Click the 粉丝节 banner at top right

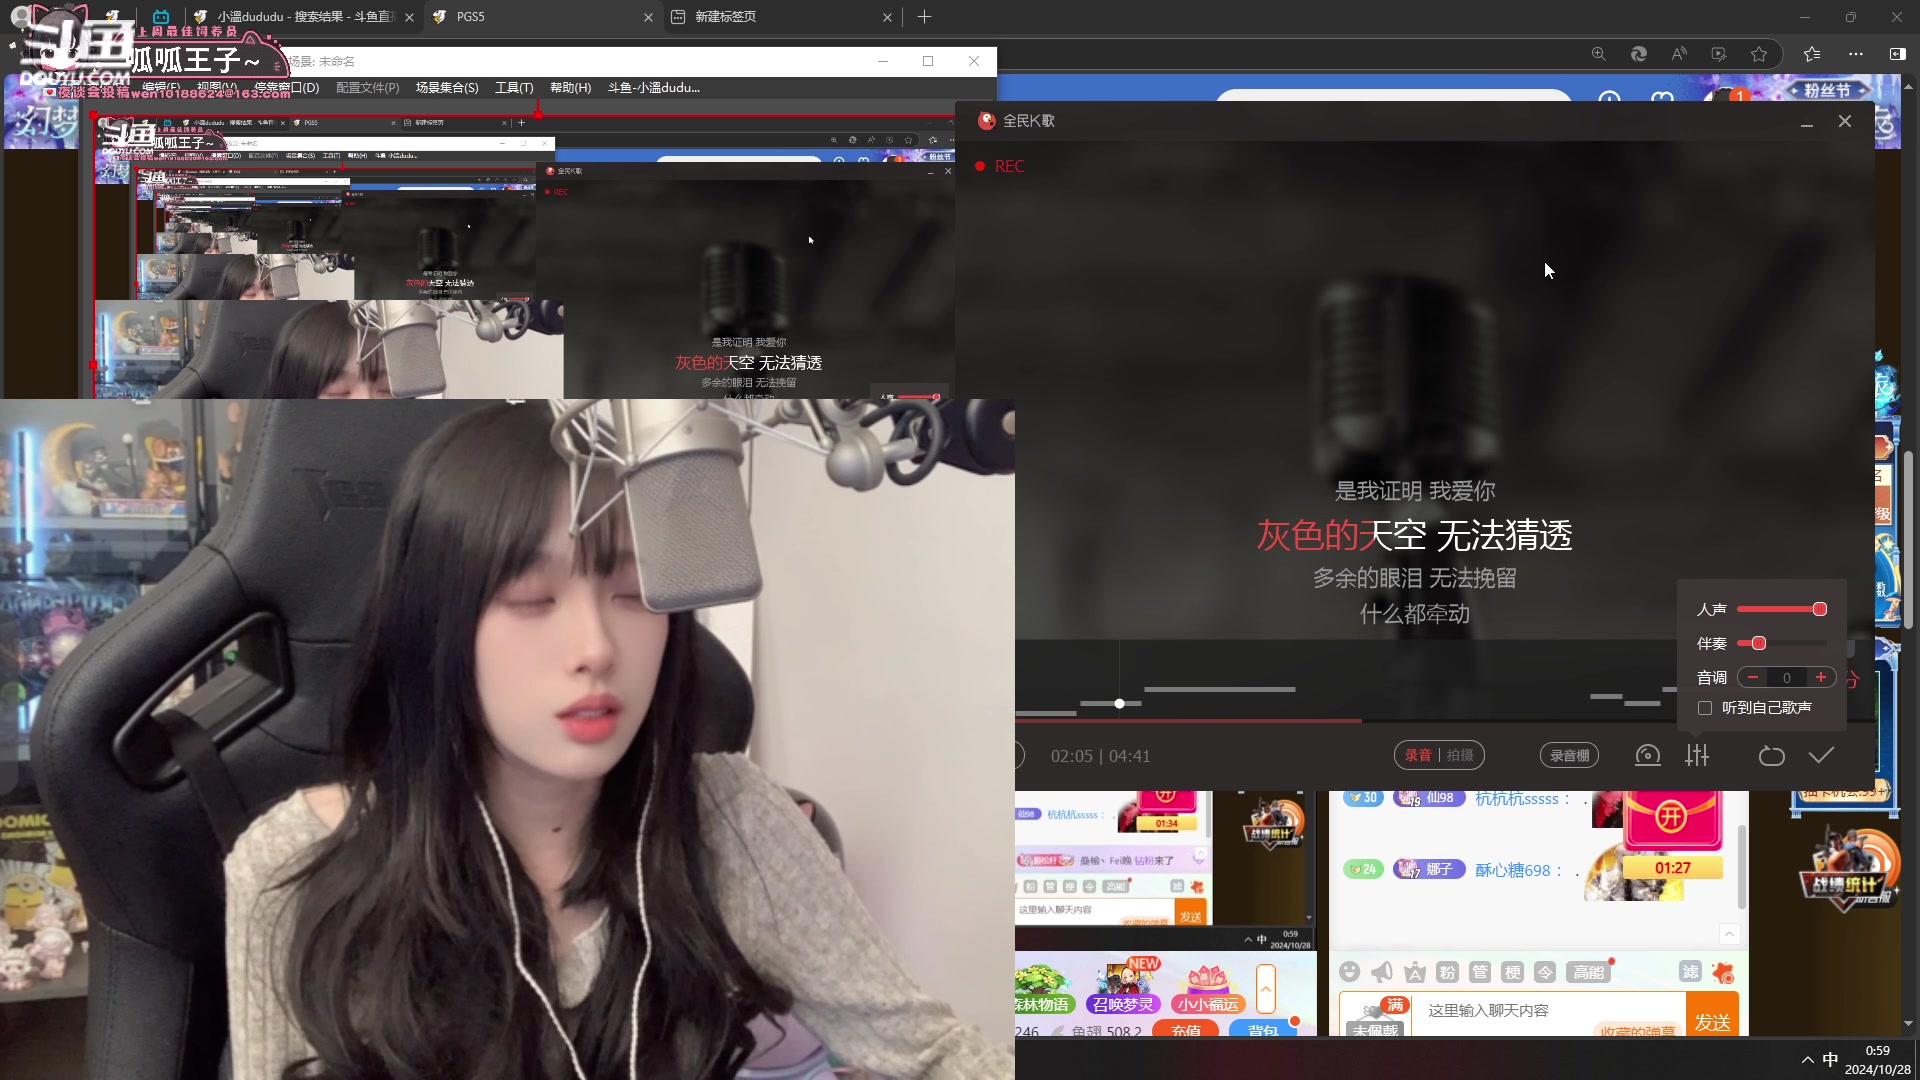[x=1828, y=90]
